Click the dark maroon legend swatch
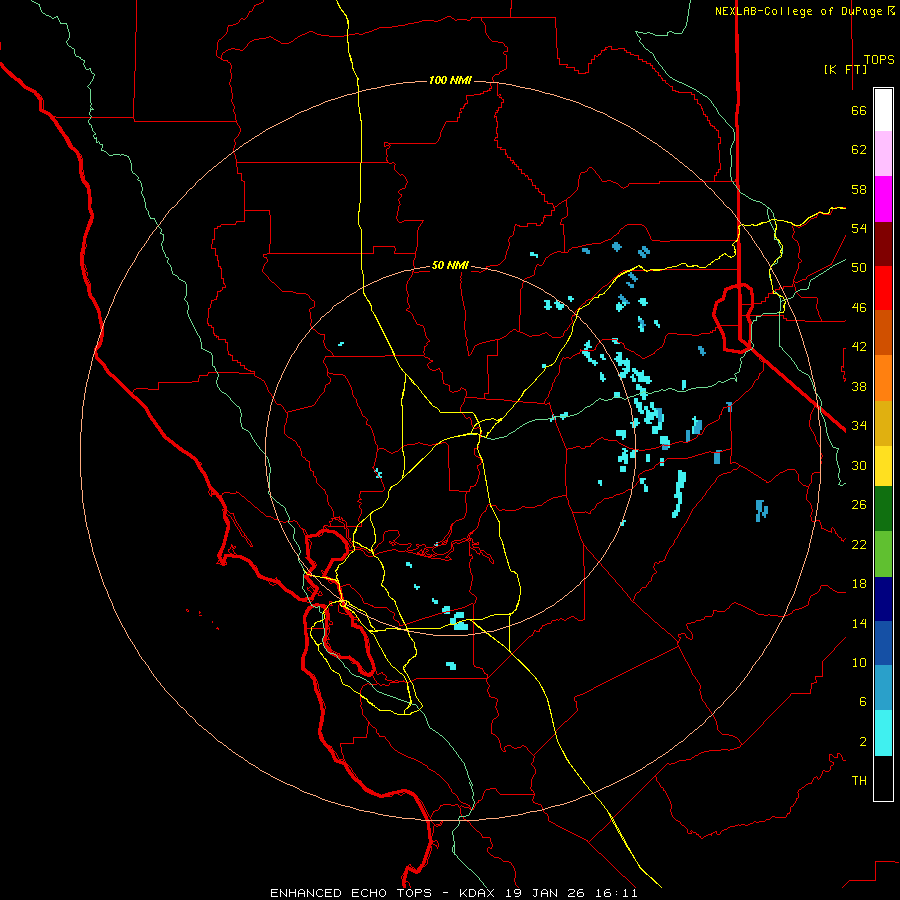This screenshot has width=900, height=900. [883, 243]
